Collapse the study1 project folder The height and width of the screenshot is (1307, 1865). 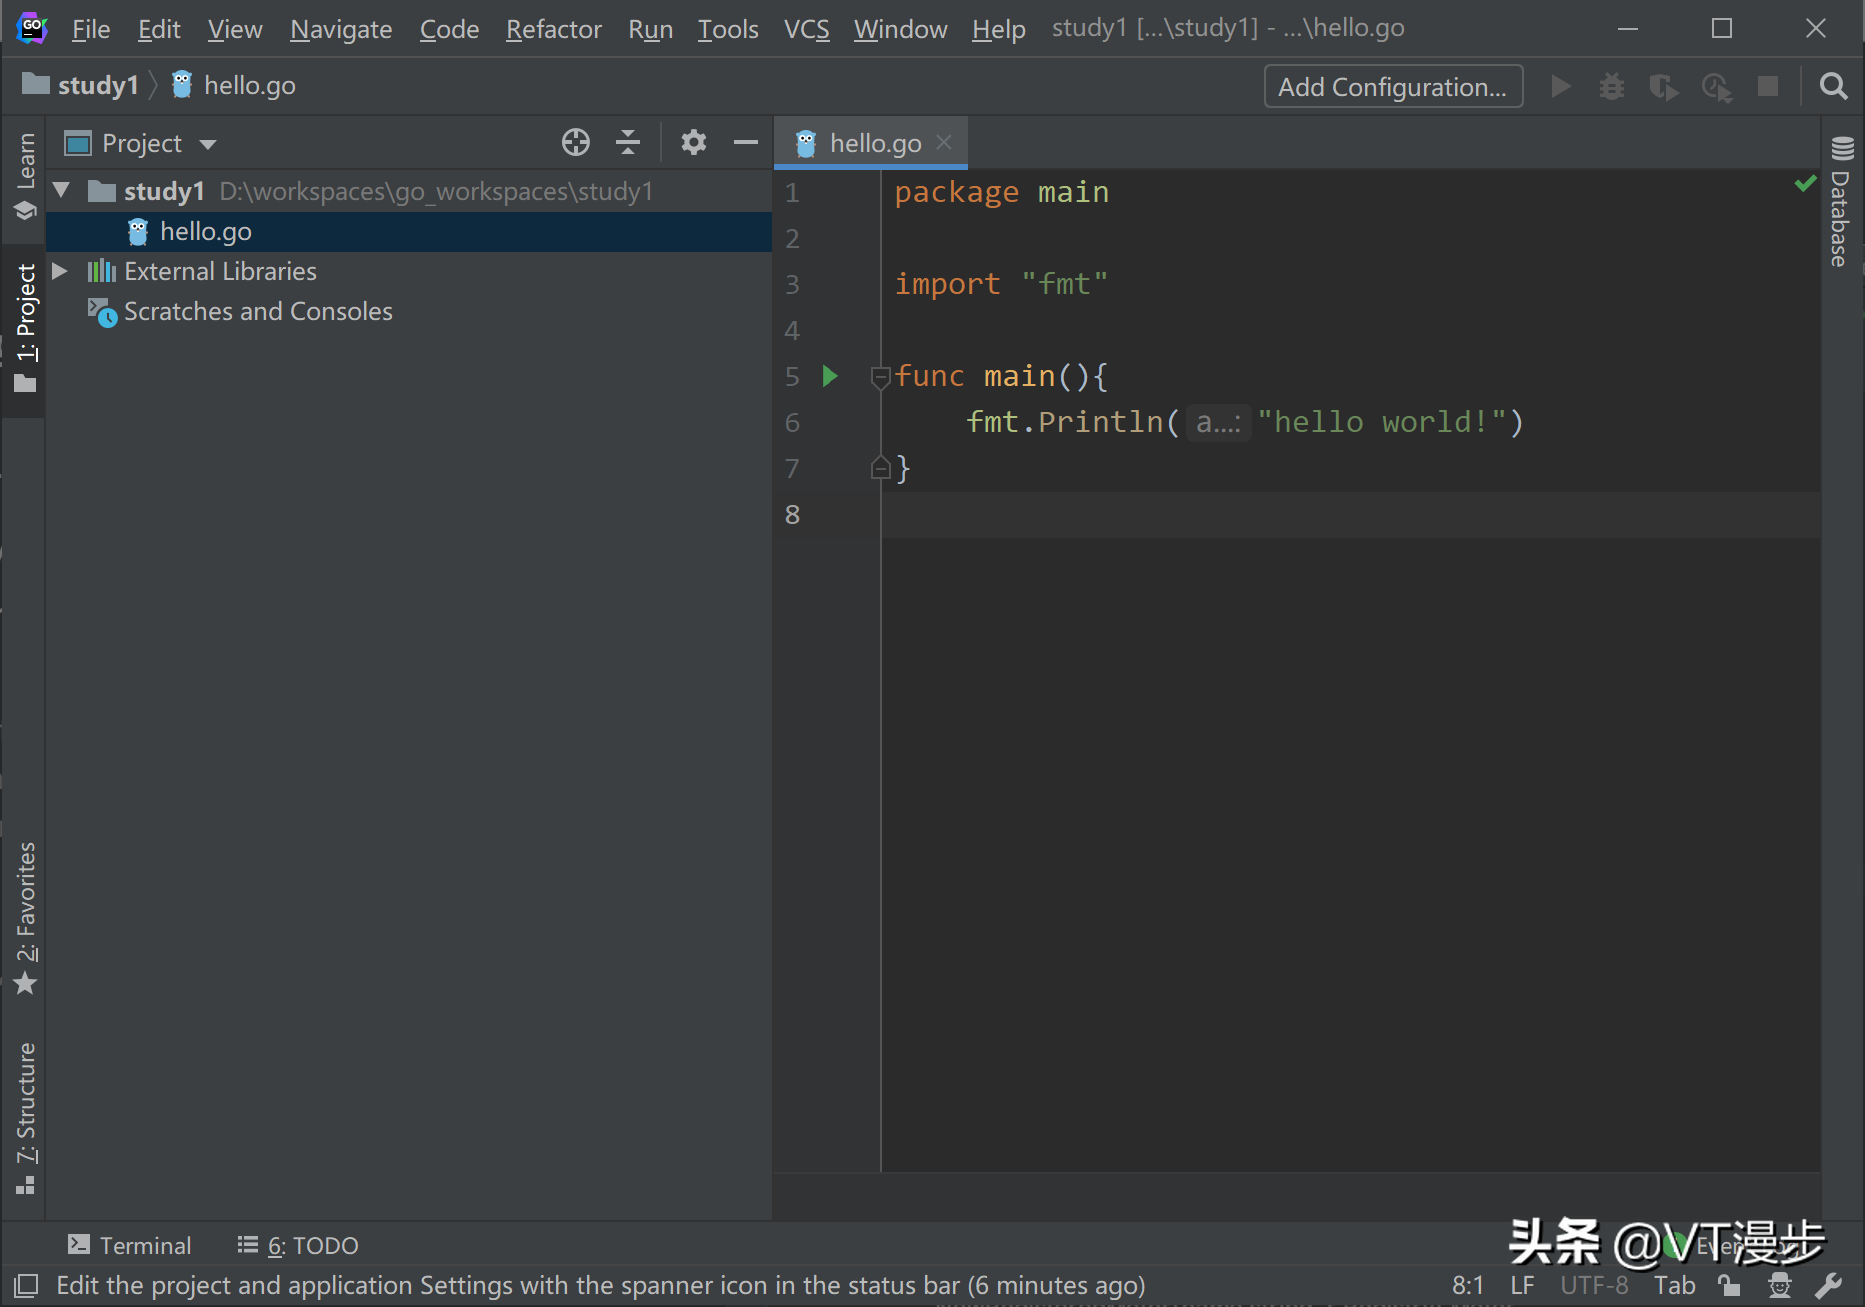click(61, 190)
